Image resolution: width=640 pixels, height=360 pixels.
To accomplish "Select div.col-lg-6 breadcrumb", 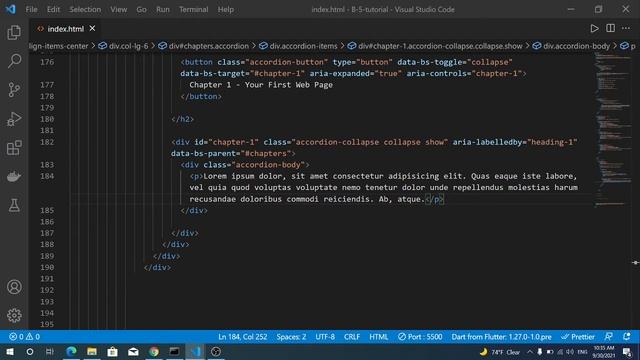I will 123,46.
